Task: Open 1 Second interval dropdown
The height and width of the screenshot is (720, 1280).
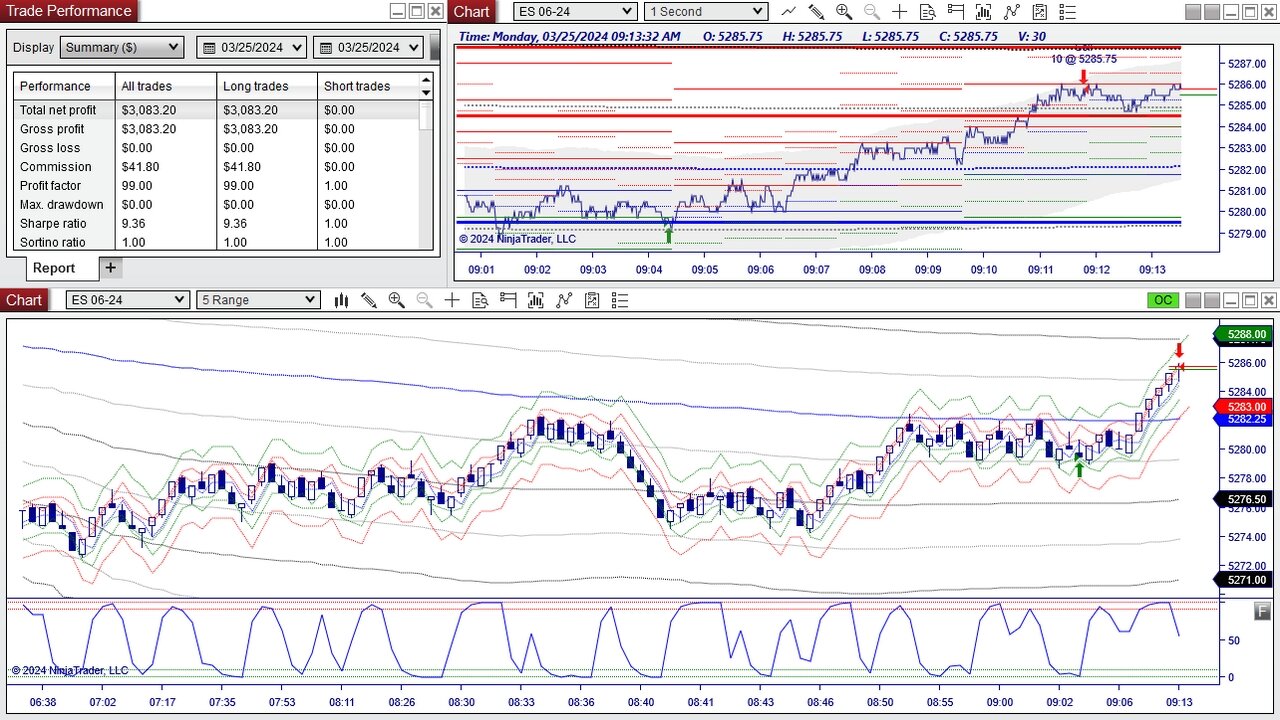Action: 706,12
